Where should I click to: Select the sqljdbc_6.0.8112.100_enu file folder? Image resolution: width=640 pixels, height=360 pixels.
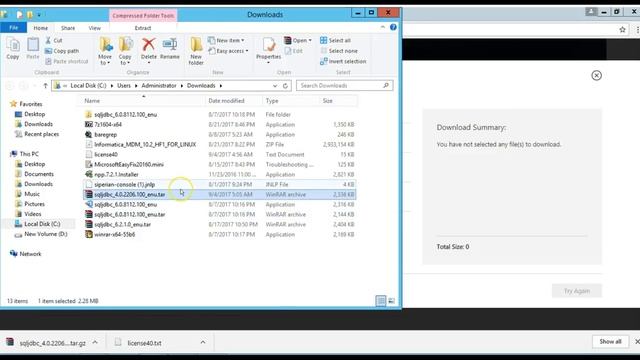click(220, 115)
